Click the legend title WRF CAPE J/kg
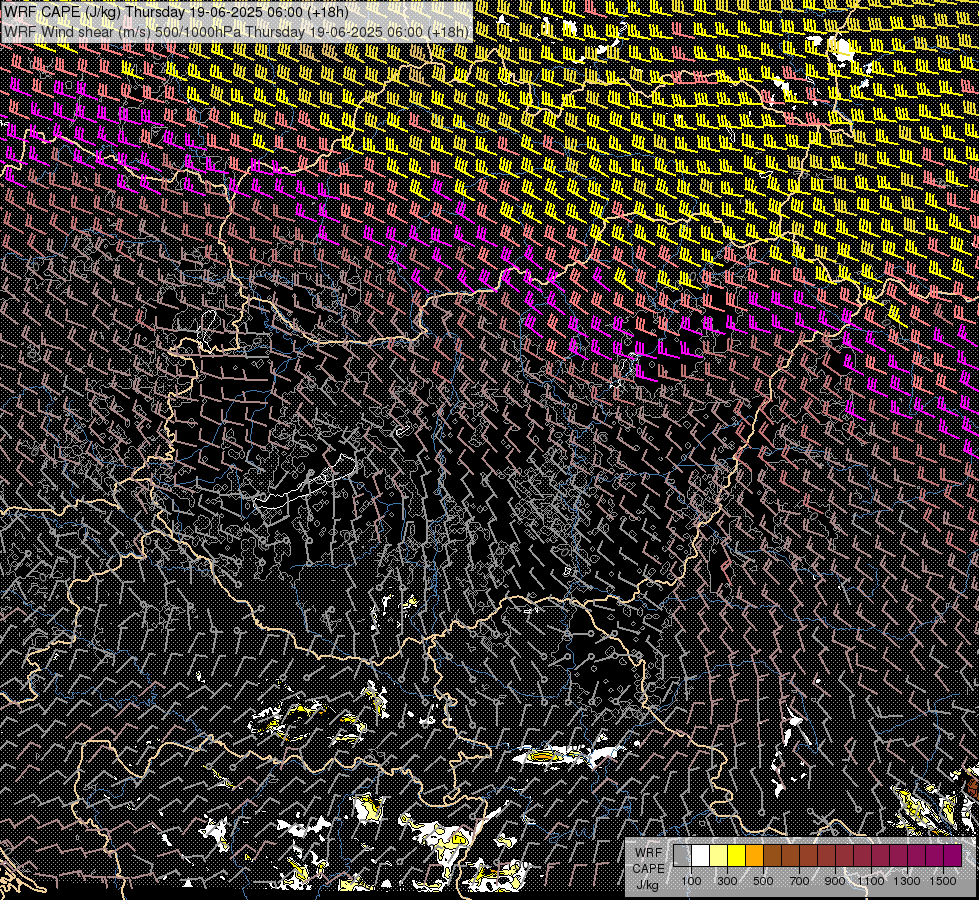Screen dimensions: 979x900 pyautogui.click(x=649, y=869)
